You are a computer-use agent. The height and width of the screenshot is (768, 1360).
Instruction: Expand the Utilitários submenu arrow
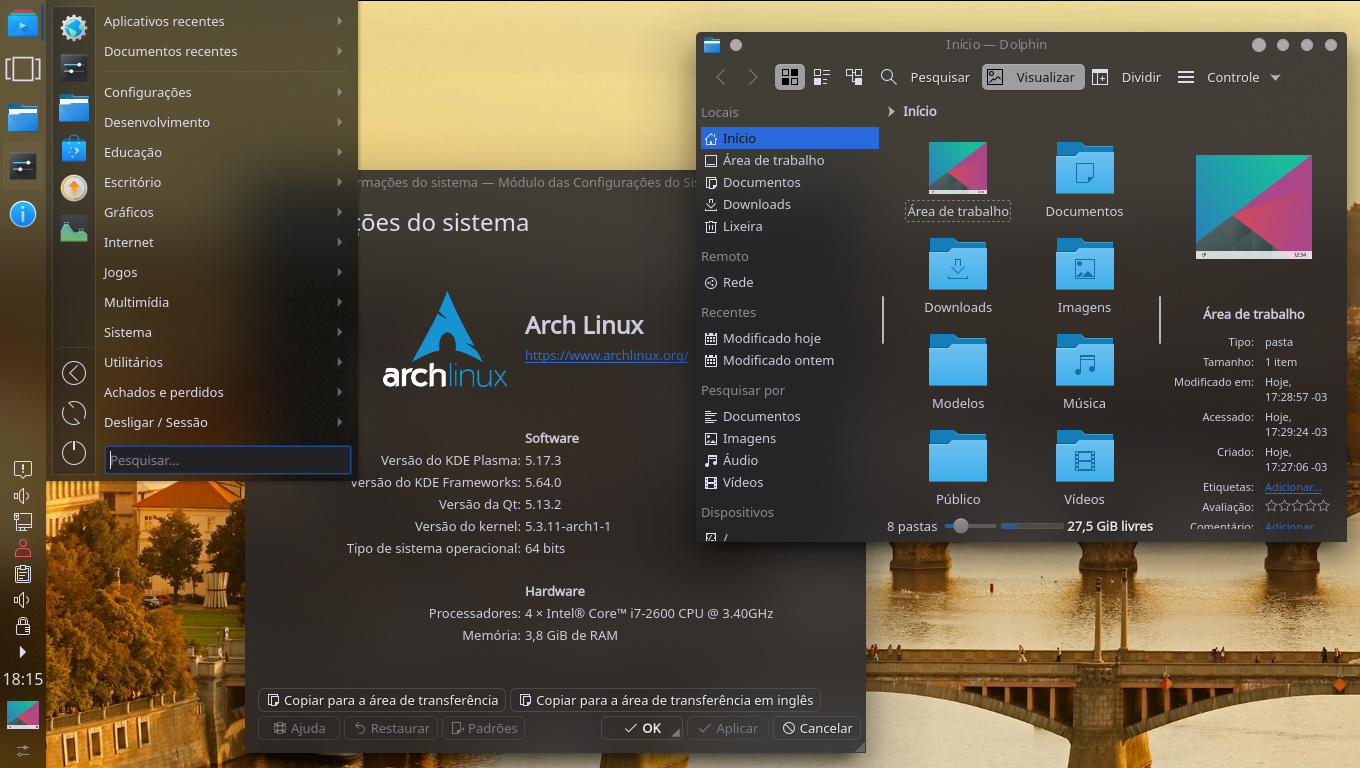point(340,362)
